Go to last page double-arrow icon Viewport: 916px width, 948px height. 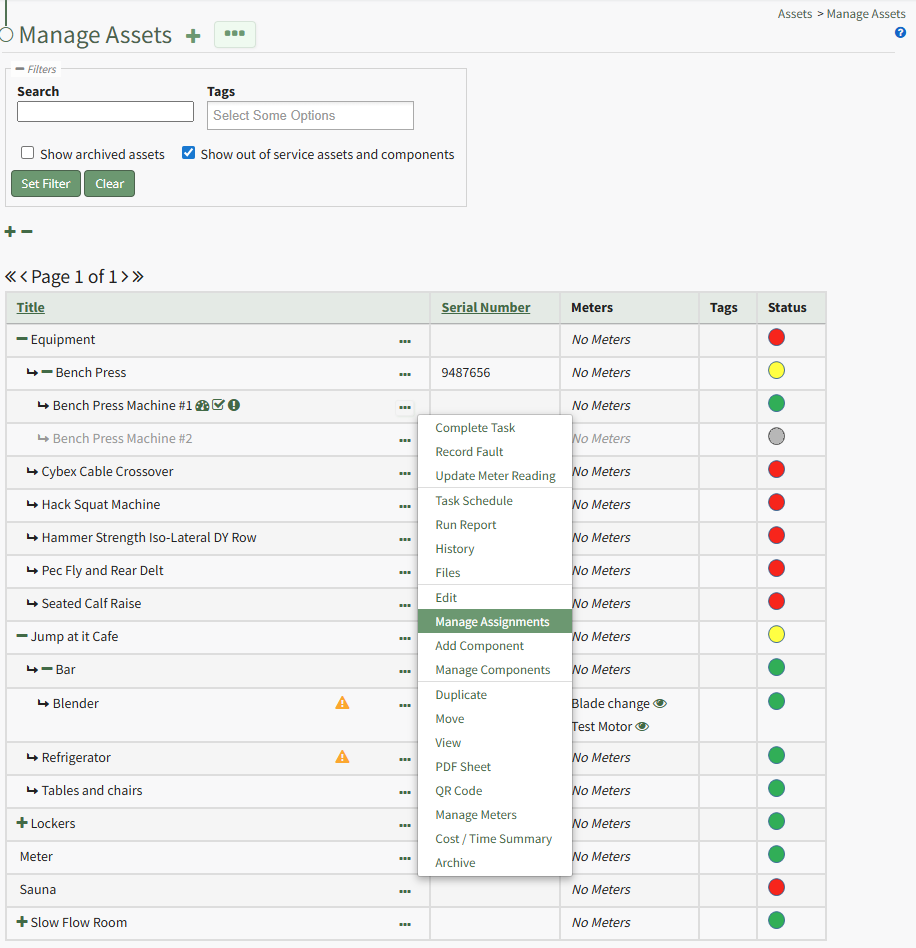pyautogui.click(x=138, y=277)
